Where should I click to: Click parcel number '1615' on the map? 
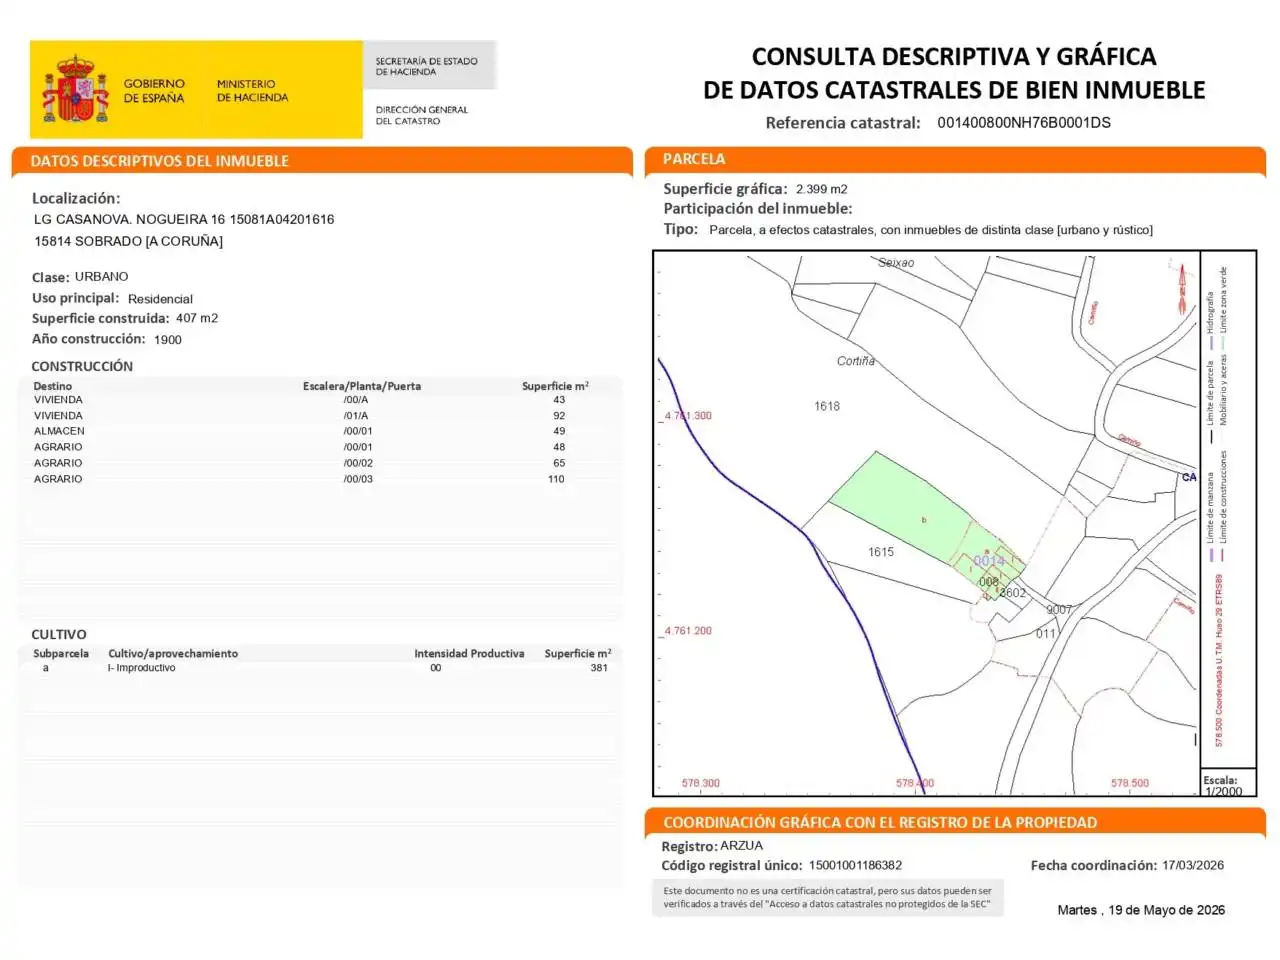point(881,552)
